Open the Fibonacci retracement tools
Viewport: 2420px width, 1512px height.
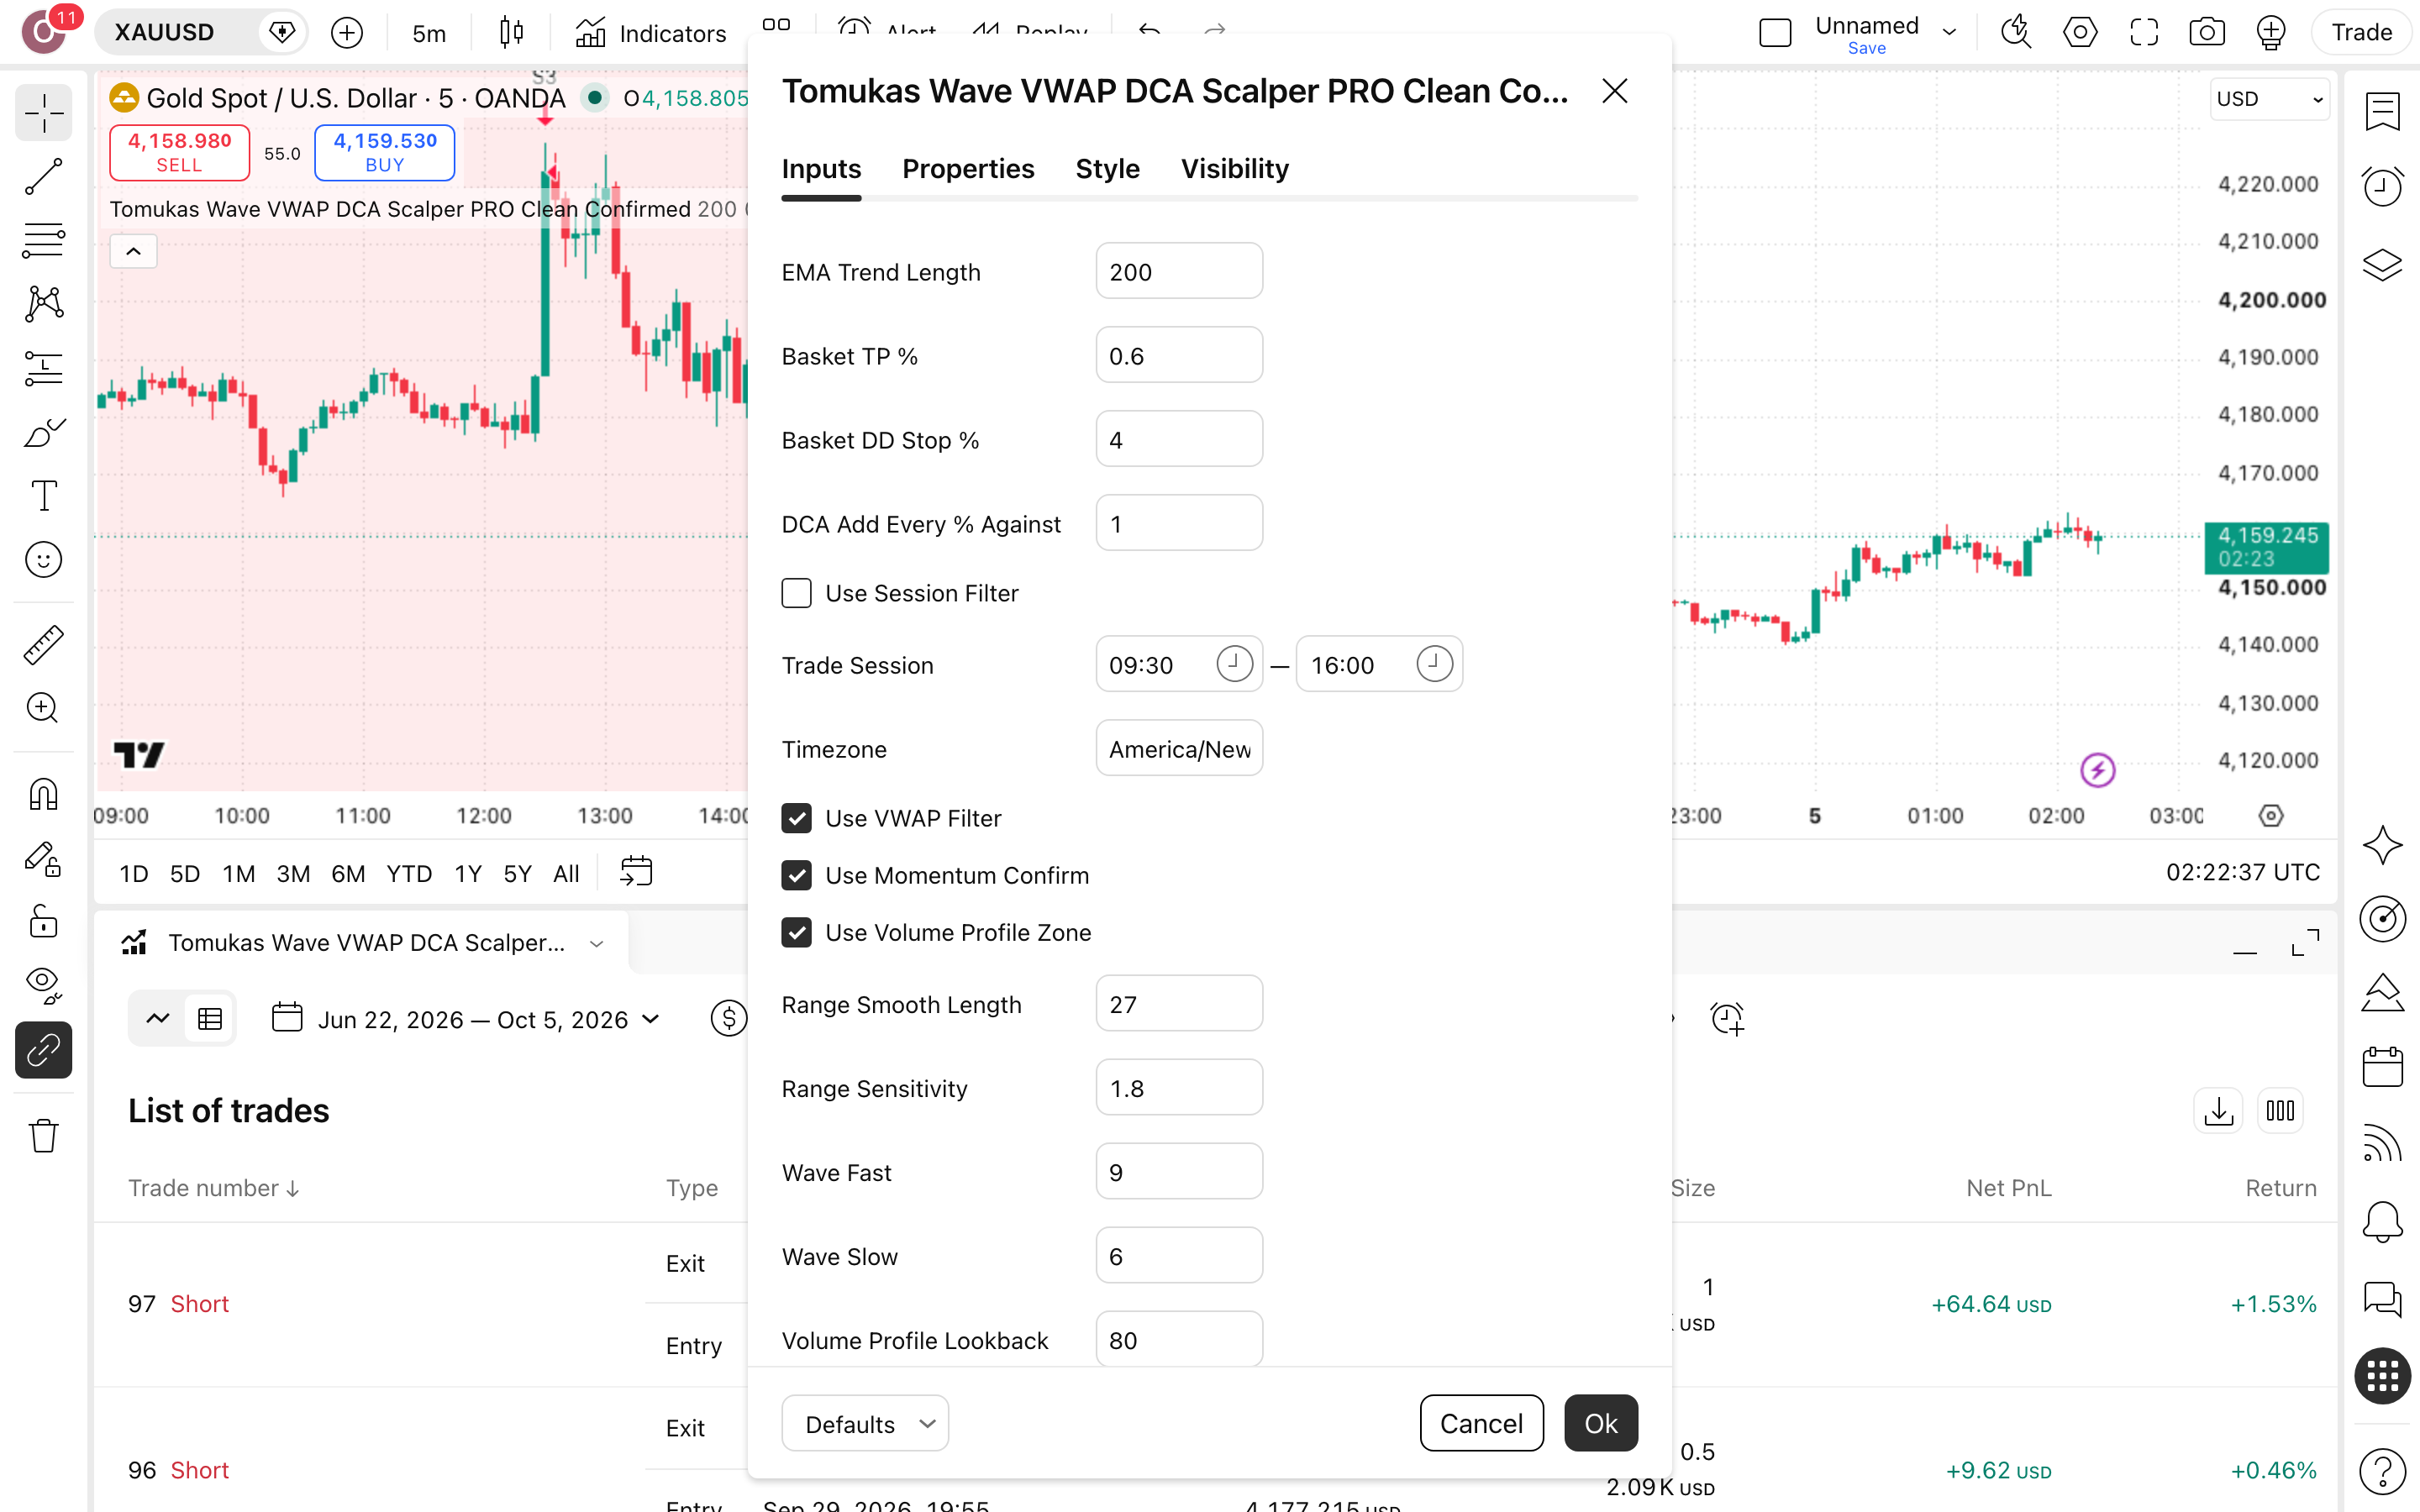point(43,241)
